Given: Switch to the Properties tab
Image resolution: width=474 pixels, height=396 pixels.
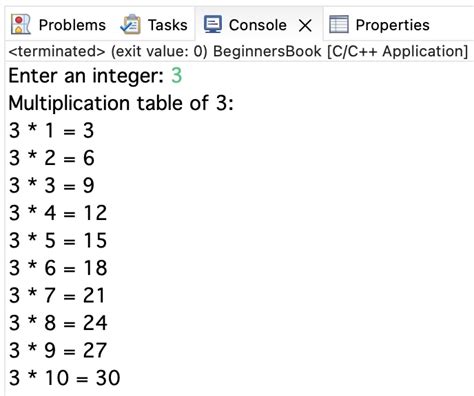Looking at the screenshot, I should click(392, 25).
